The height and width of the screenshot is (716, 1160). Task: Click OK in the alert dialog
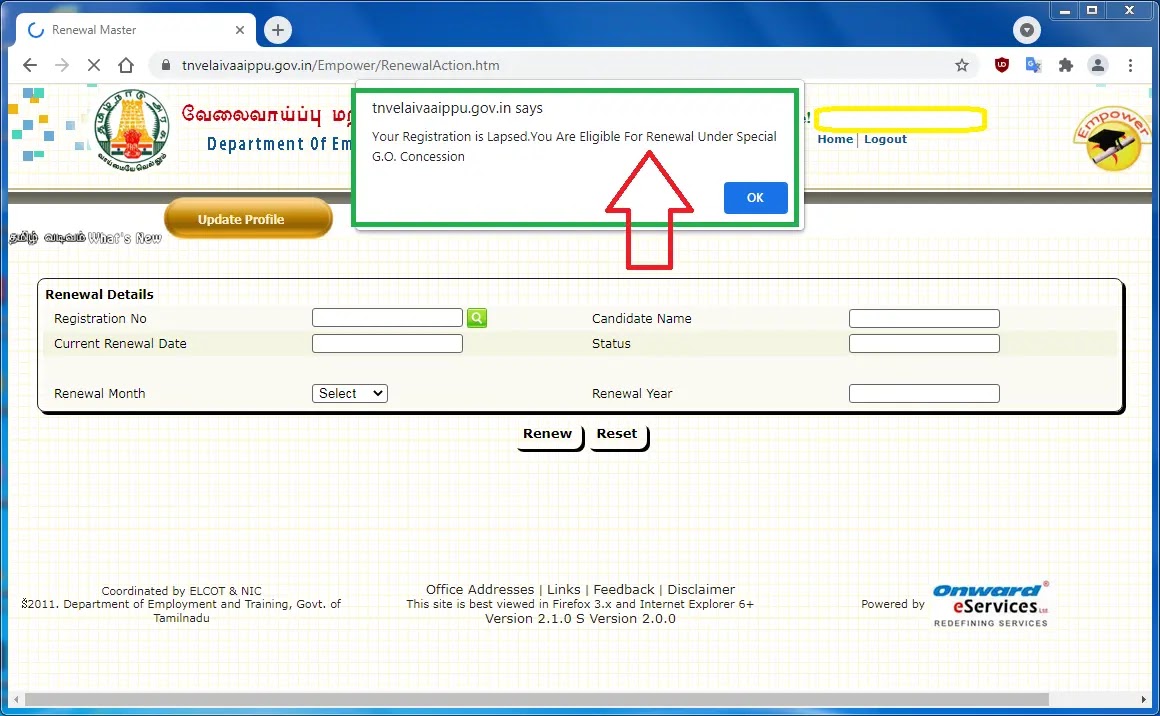pyautogui.click(x=755, y=197)
